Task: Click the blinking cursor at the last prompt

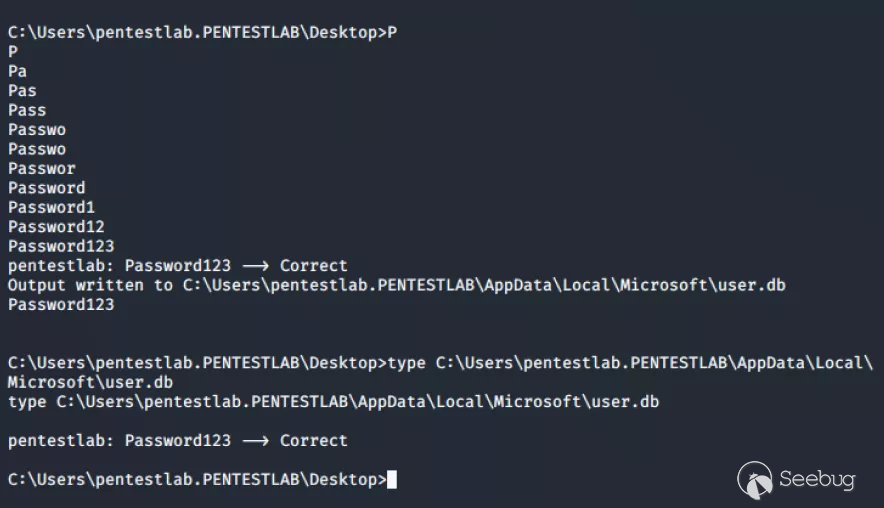Action: coord(391,479)
